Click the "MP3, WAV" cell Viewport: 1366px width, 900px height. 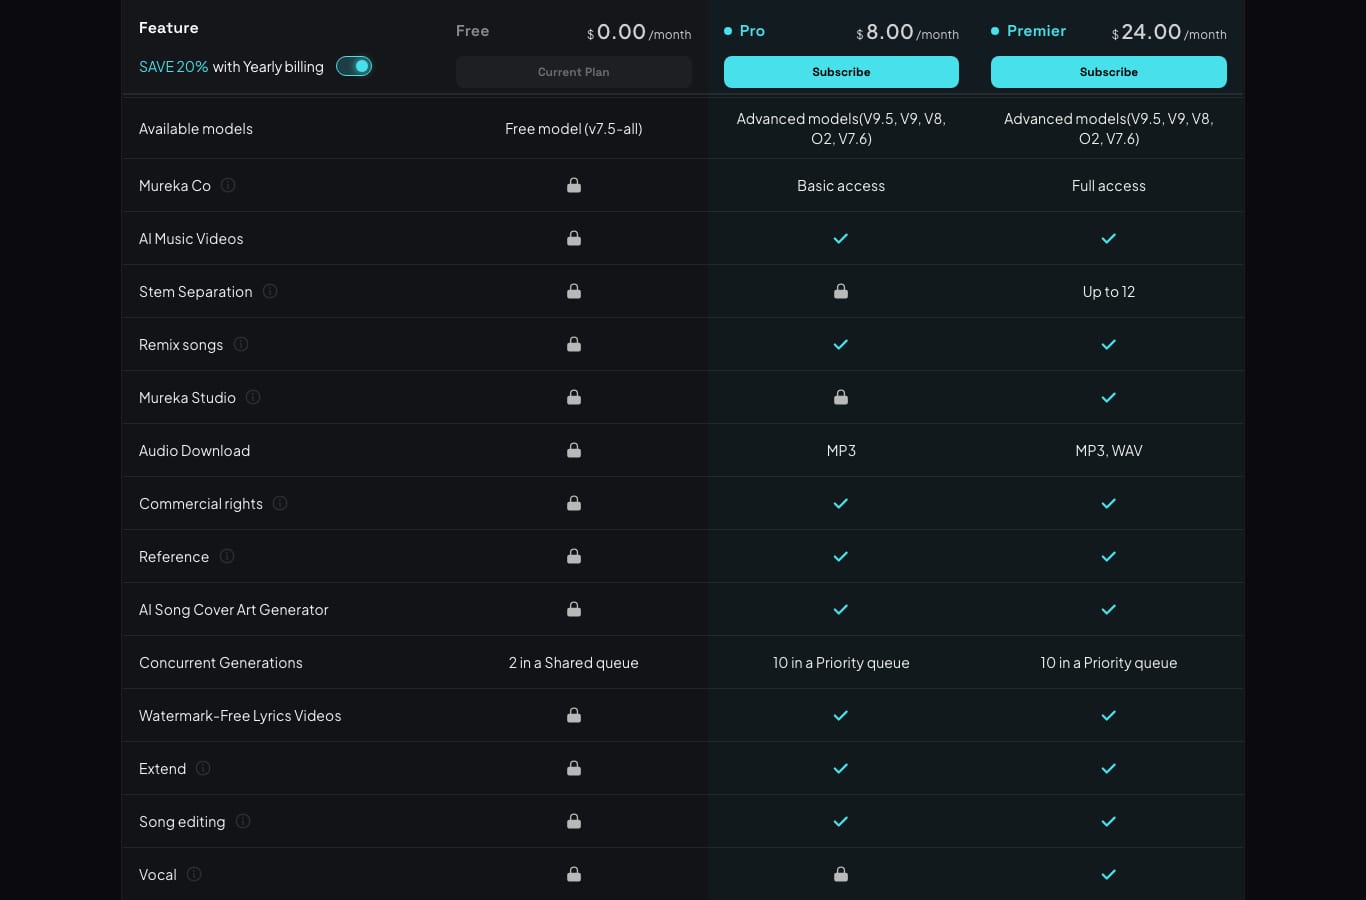1108,450
